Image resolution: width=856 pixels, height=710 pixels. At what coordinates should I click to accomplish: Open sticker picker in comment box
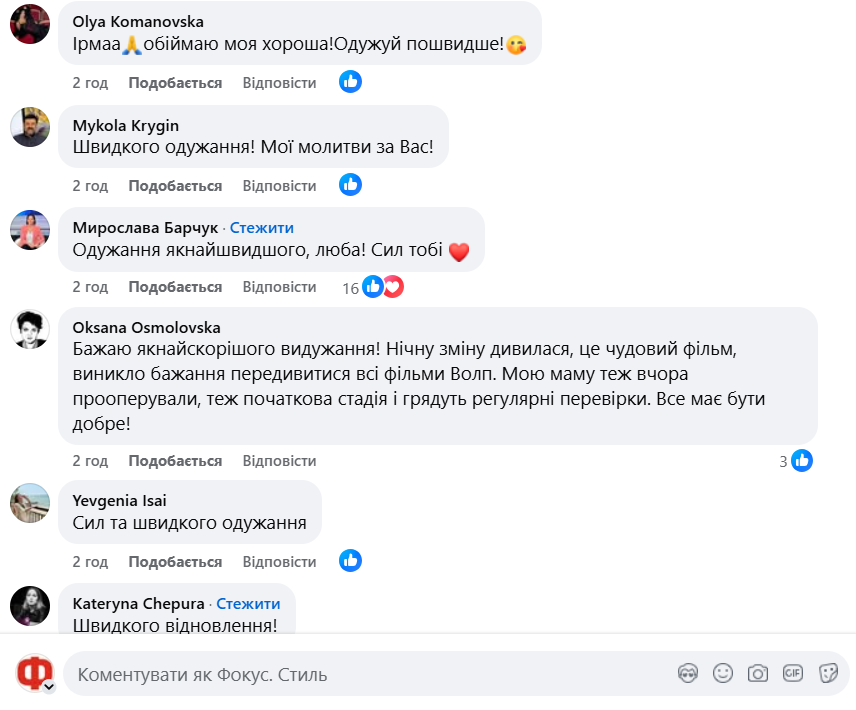coord(828,673)
